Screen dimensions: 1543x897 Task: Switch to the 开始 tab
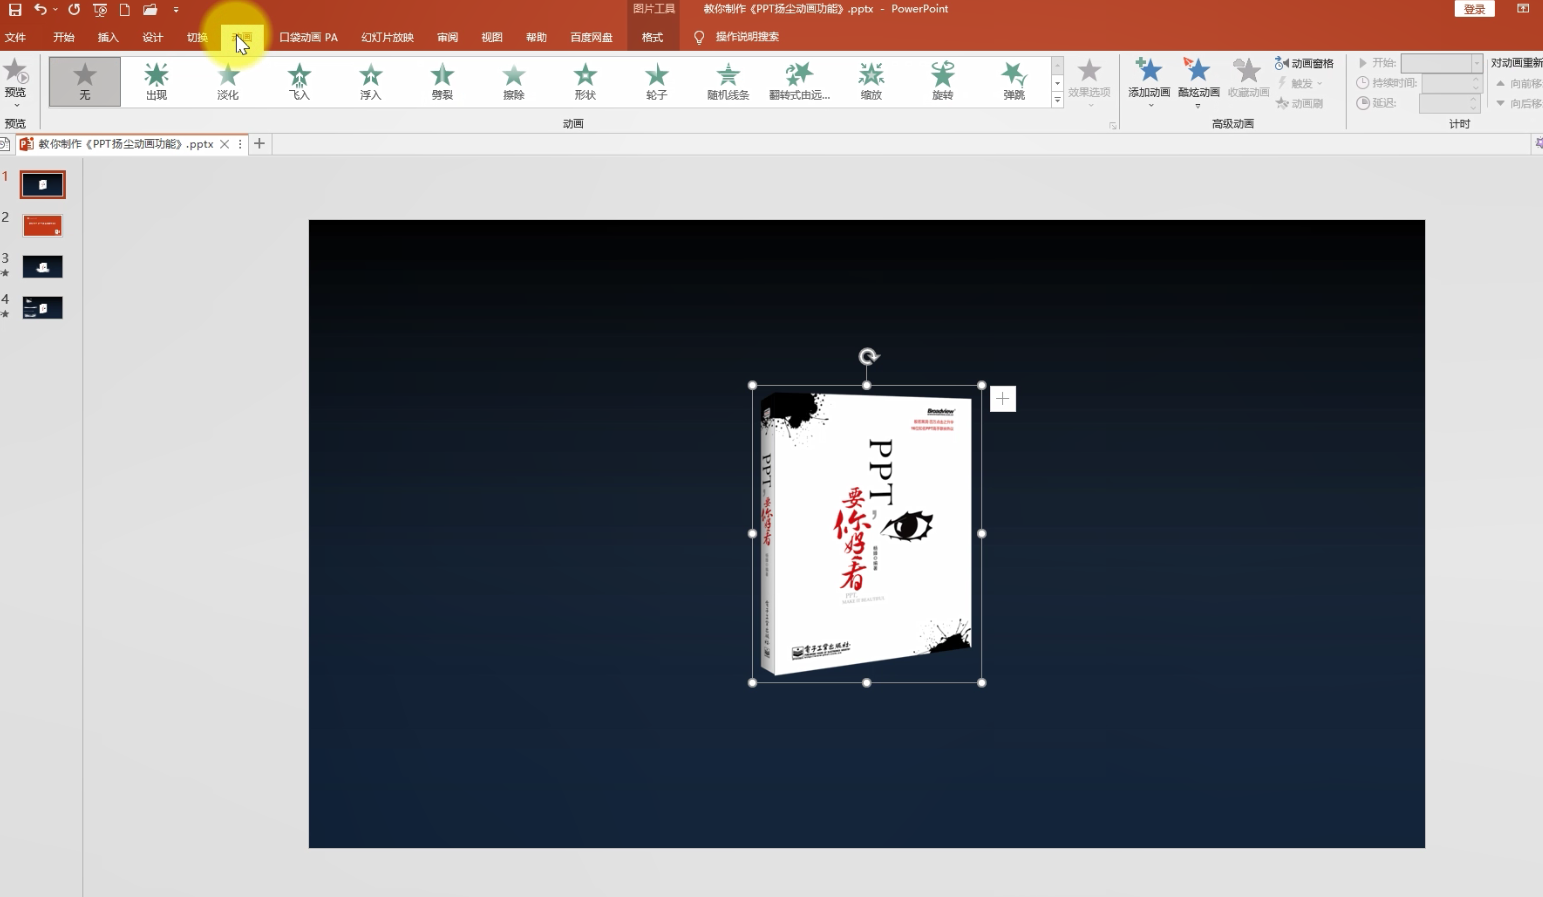[64, 37]
